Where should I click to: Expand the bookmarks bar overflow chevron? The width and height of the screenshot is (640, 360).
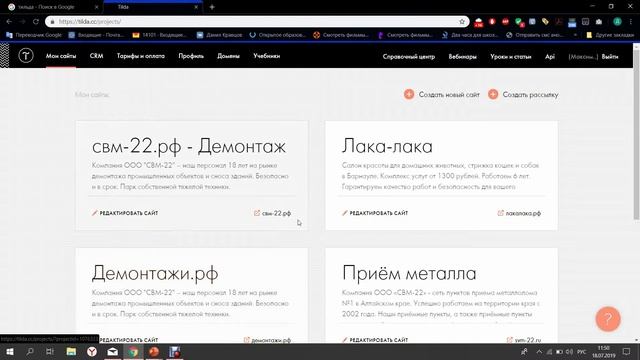coord(576,35)
